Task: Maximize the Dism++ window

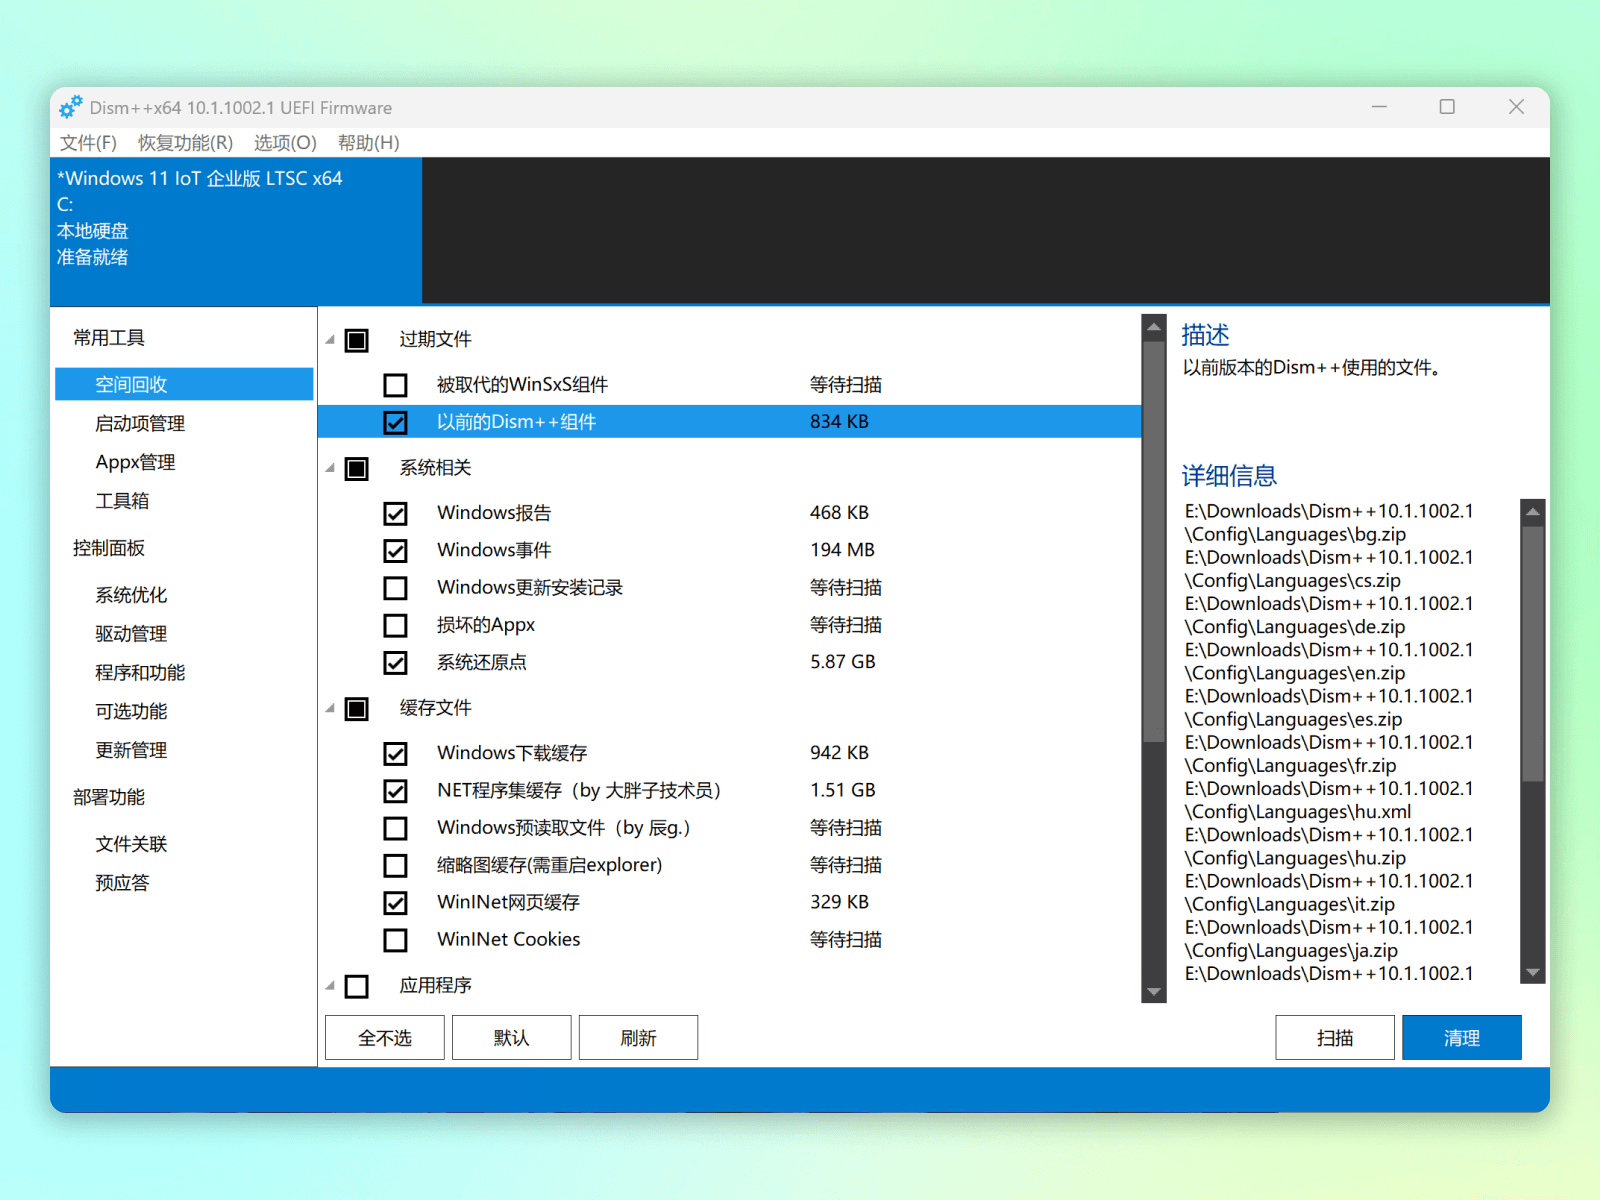Action: [1447, 107]
